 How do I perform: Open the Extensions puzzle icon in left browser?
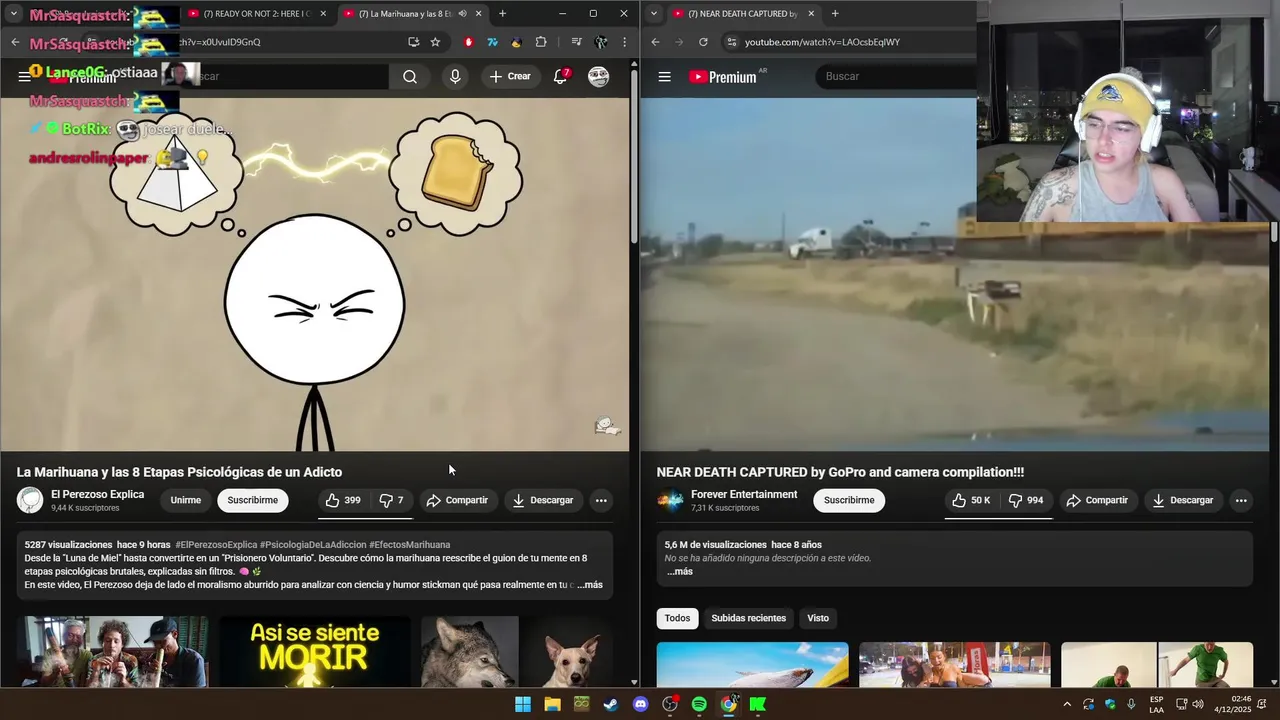(x=541, y=42)
